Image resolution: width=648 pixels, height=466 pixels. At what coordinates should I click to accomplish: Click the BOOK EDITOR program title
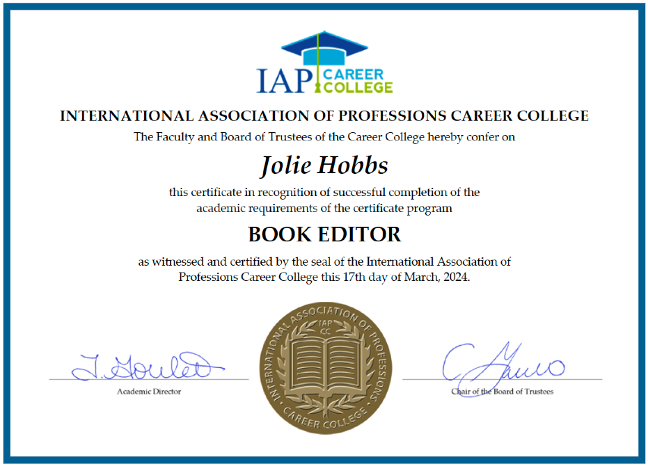(324, 235)
